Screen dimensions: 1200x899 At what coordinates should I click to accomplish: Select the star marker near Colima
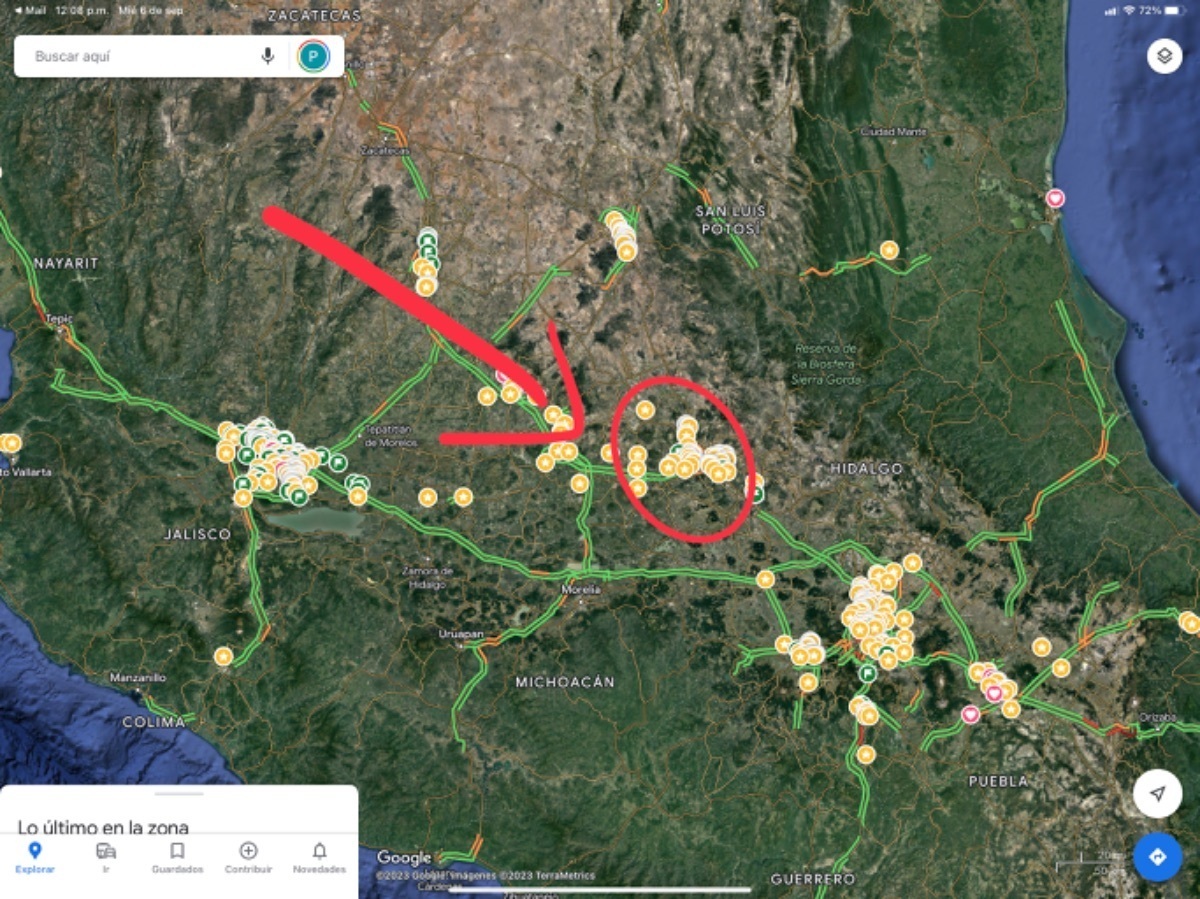tap(223, 656)
